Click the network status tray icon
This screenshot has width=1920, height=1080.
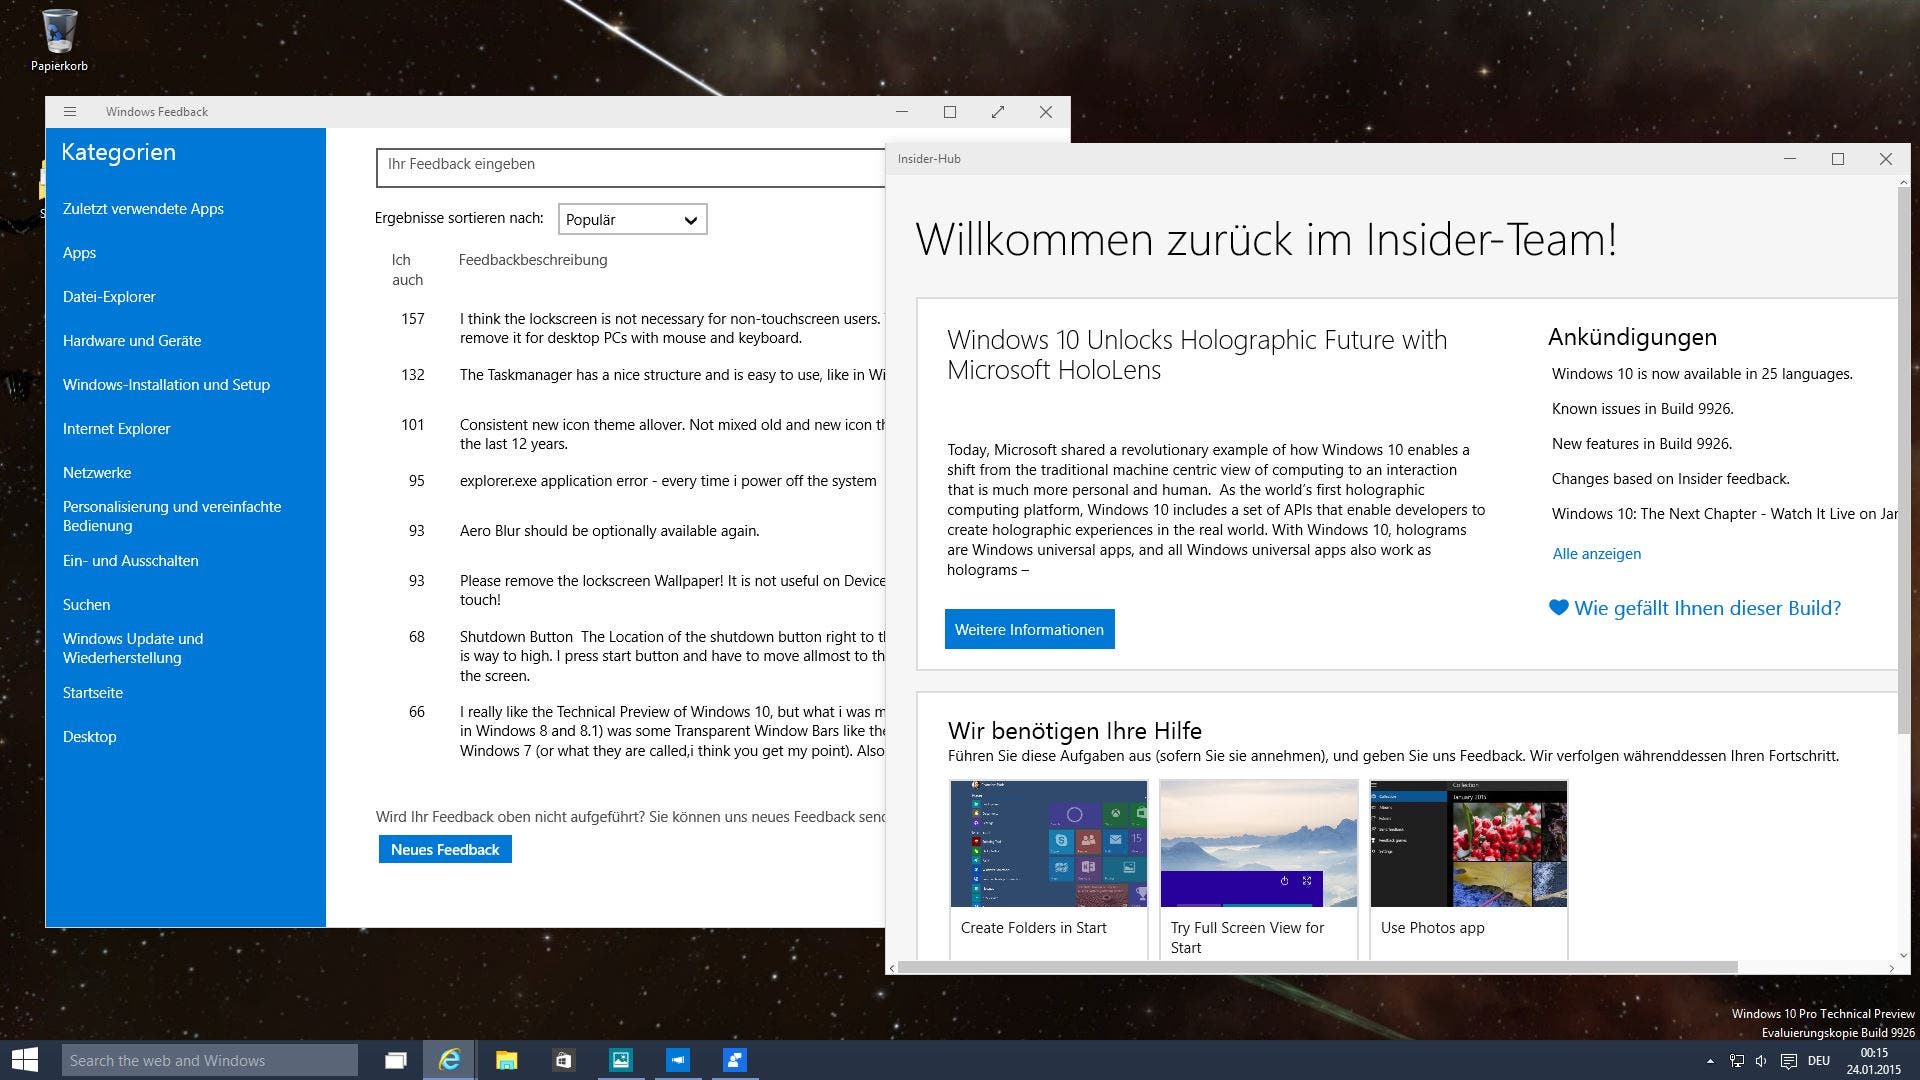tap(1737, 1061)
